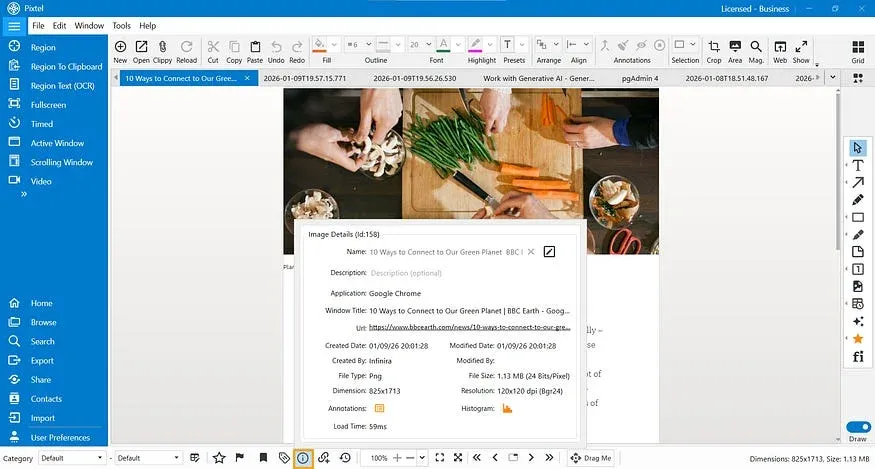Click the Reload icon
The image size is (875, 469).
186,46
